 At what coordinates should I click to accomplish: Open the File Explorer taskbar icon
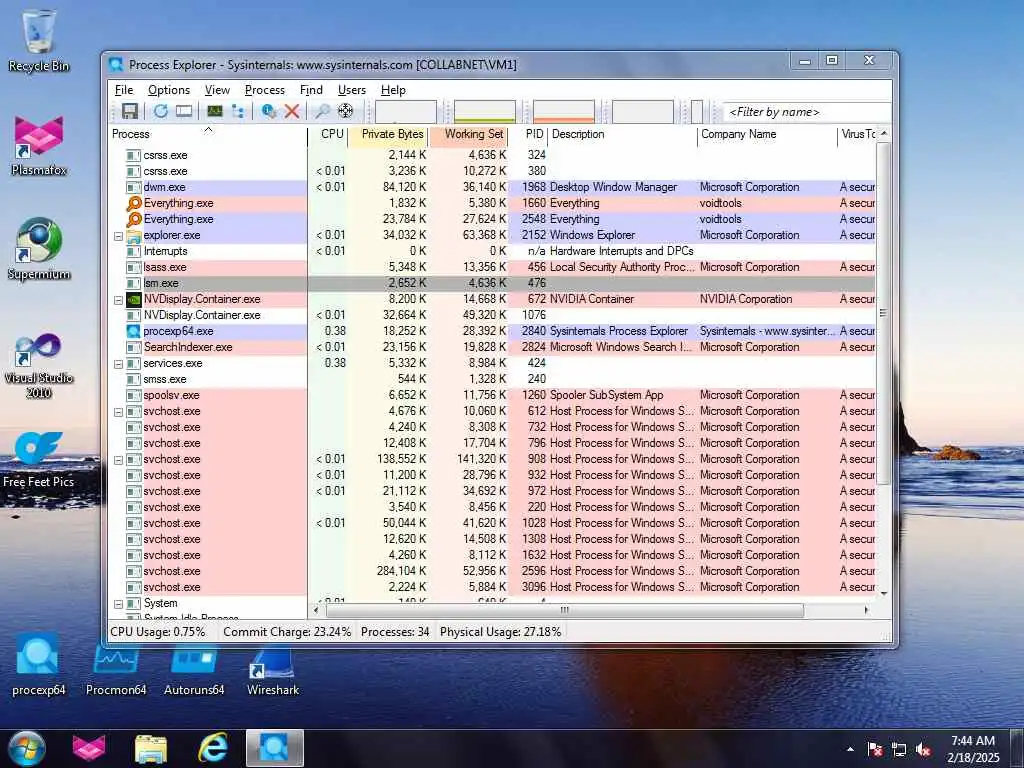pos(151,748)
